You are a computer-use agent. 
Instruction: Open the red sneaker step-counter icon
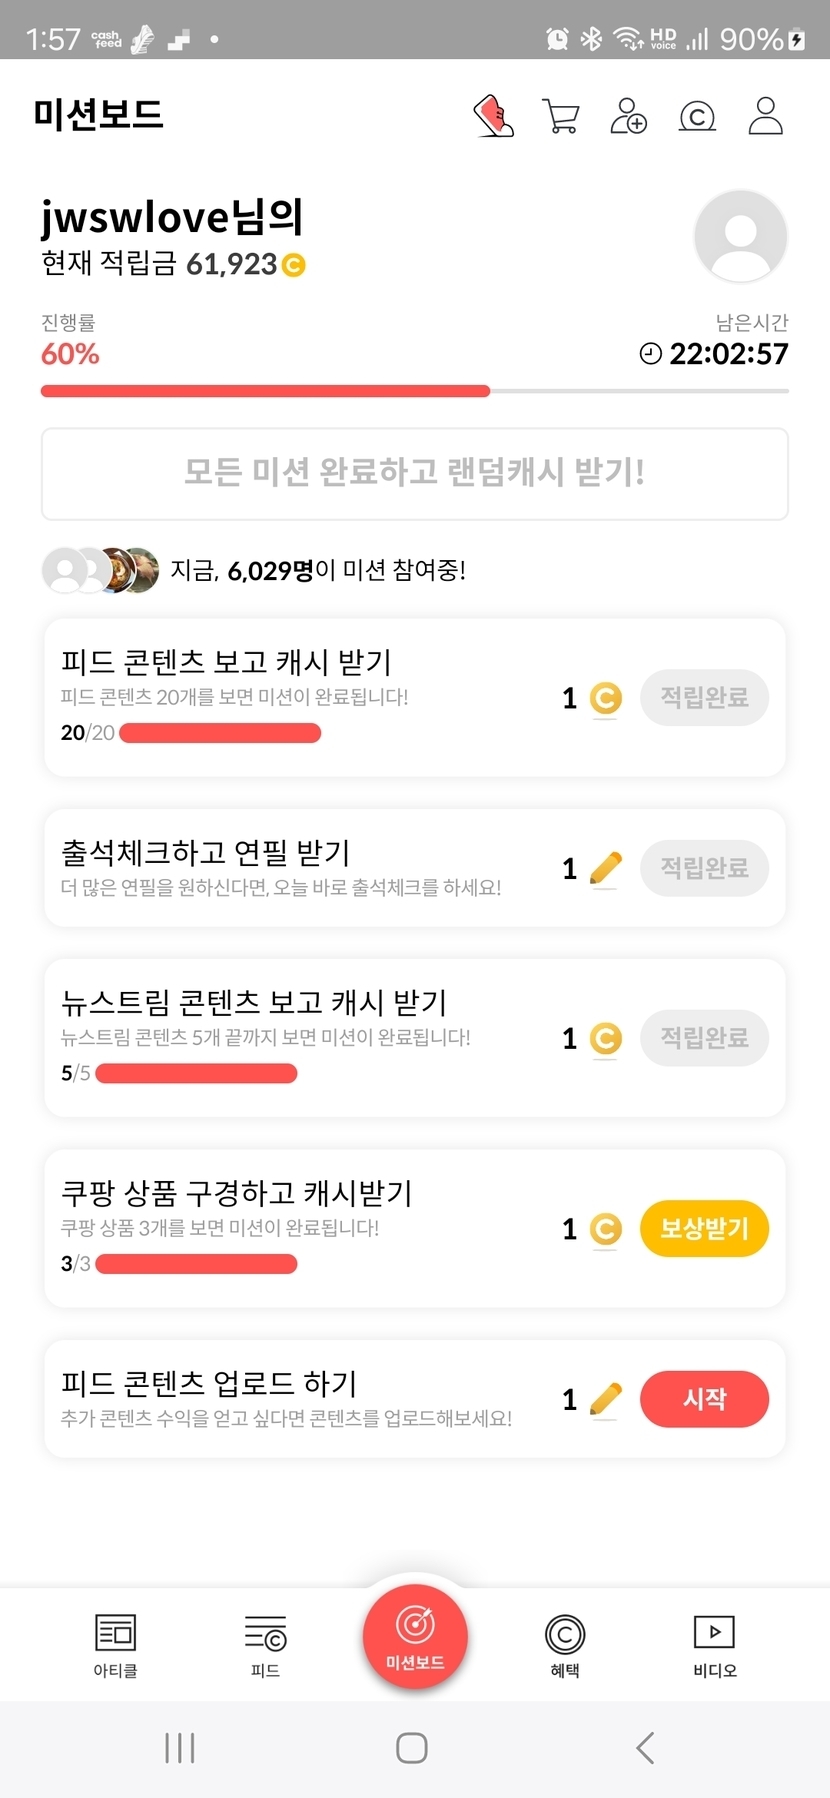493,116
